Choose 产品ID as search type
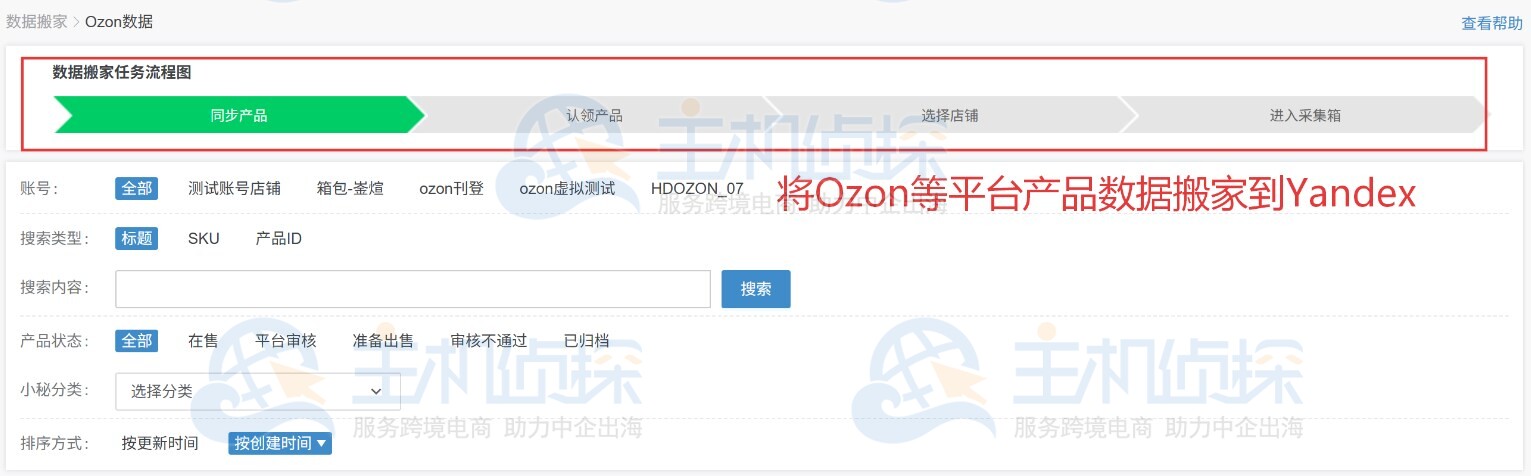Screen dimensions: 1531x476 click(279, 238)
